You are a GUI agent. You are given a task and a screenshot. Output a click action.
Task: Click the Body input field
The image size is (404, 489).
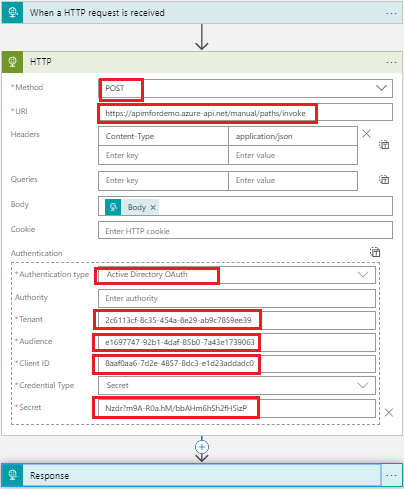[245, 206]
